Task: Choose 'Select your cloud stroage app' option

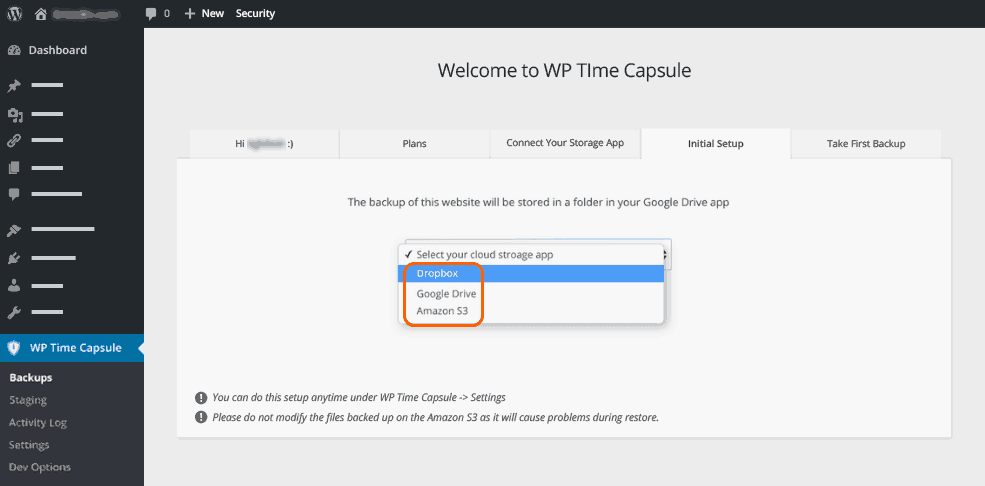Action: (x=531, y=255)
